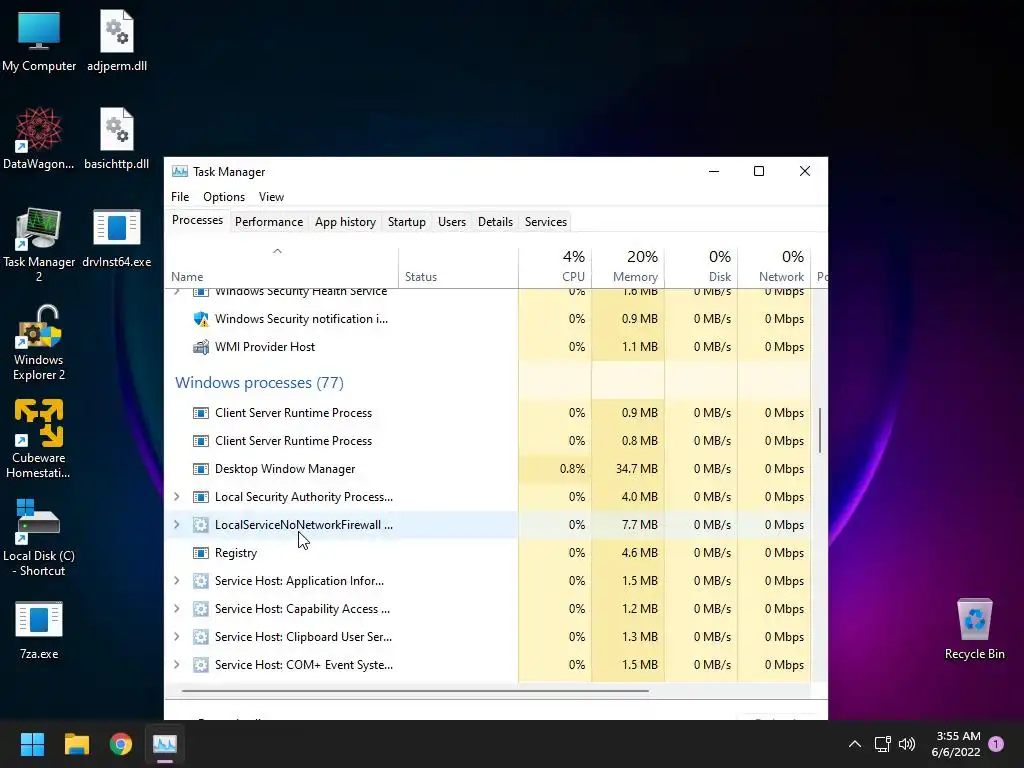
Task: Open the Options menu
Action: (x=224, y=197)
